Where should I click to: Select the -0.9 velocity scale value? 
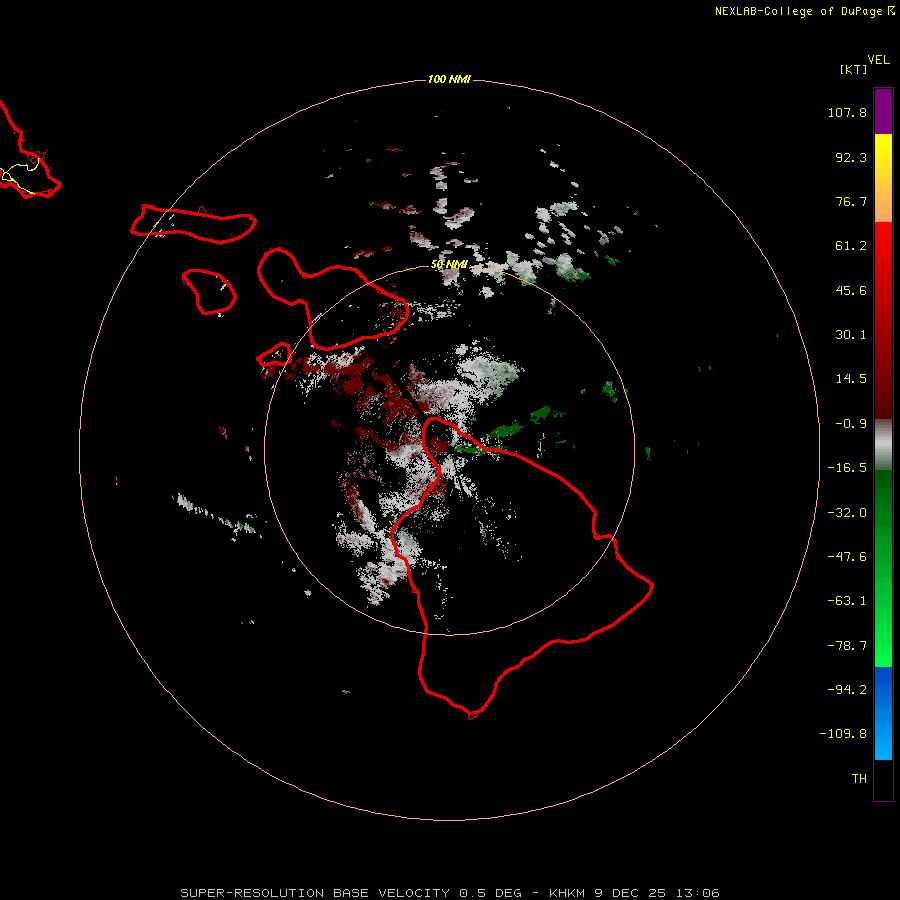click(x=851, y=424)
